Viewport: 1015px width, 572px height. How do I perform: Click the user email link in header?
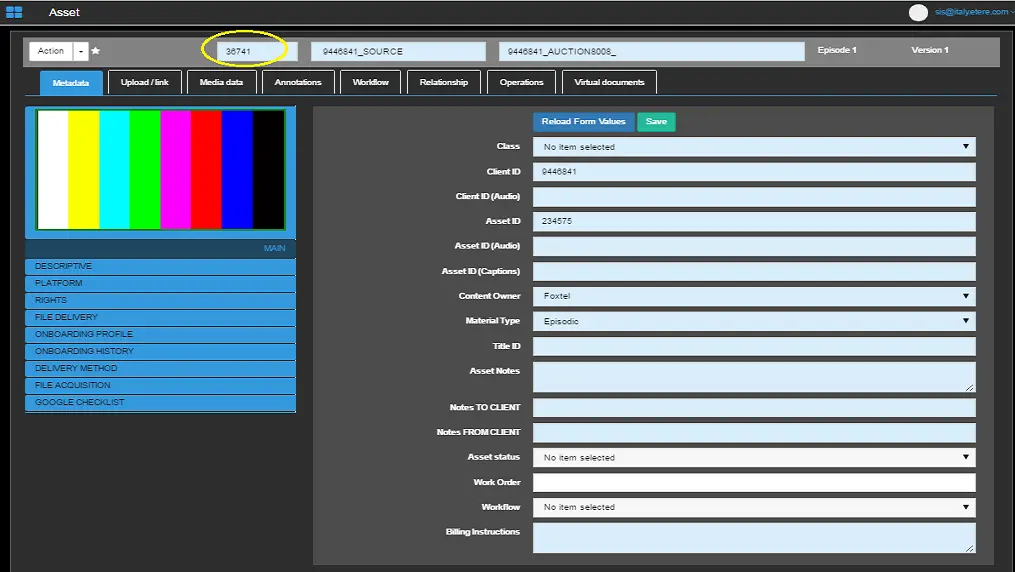(x=972, y=12)
